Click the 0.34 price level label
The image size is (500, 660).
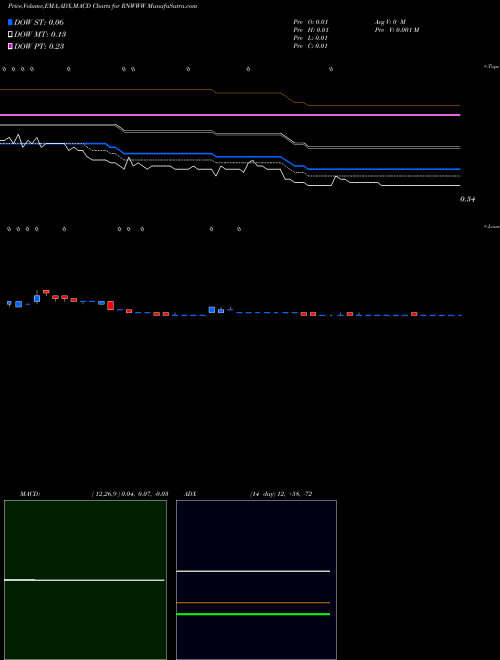pos(467,200)
